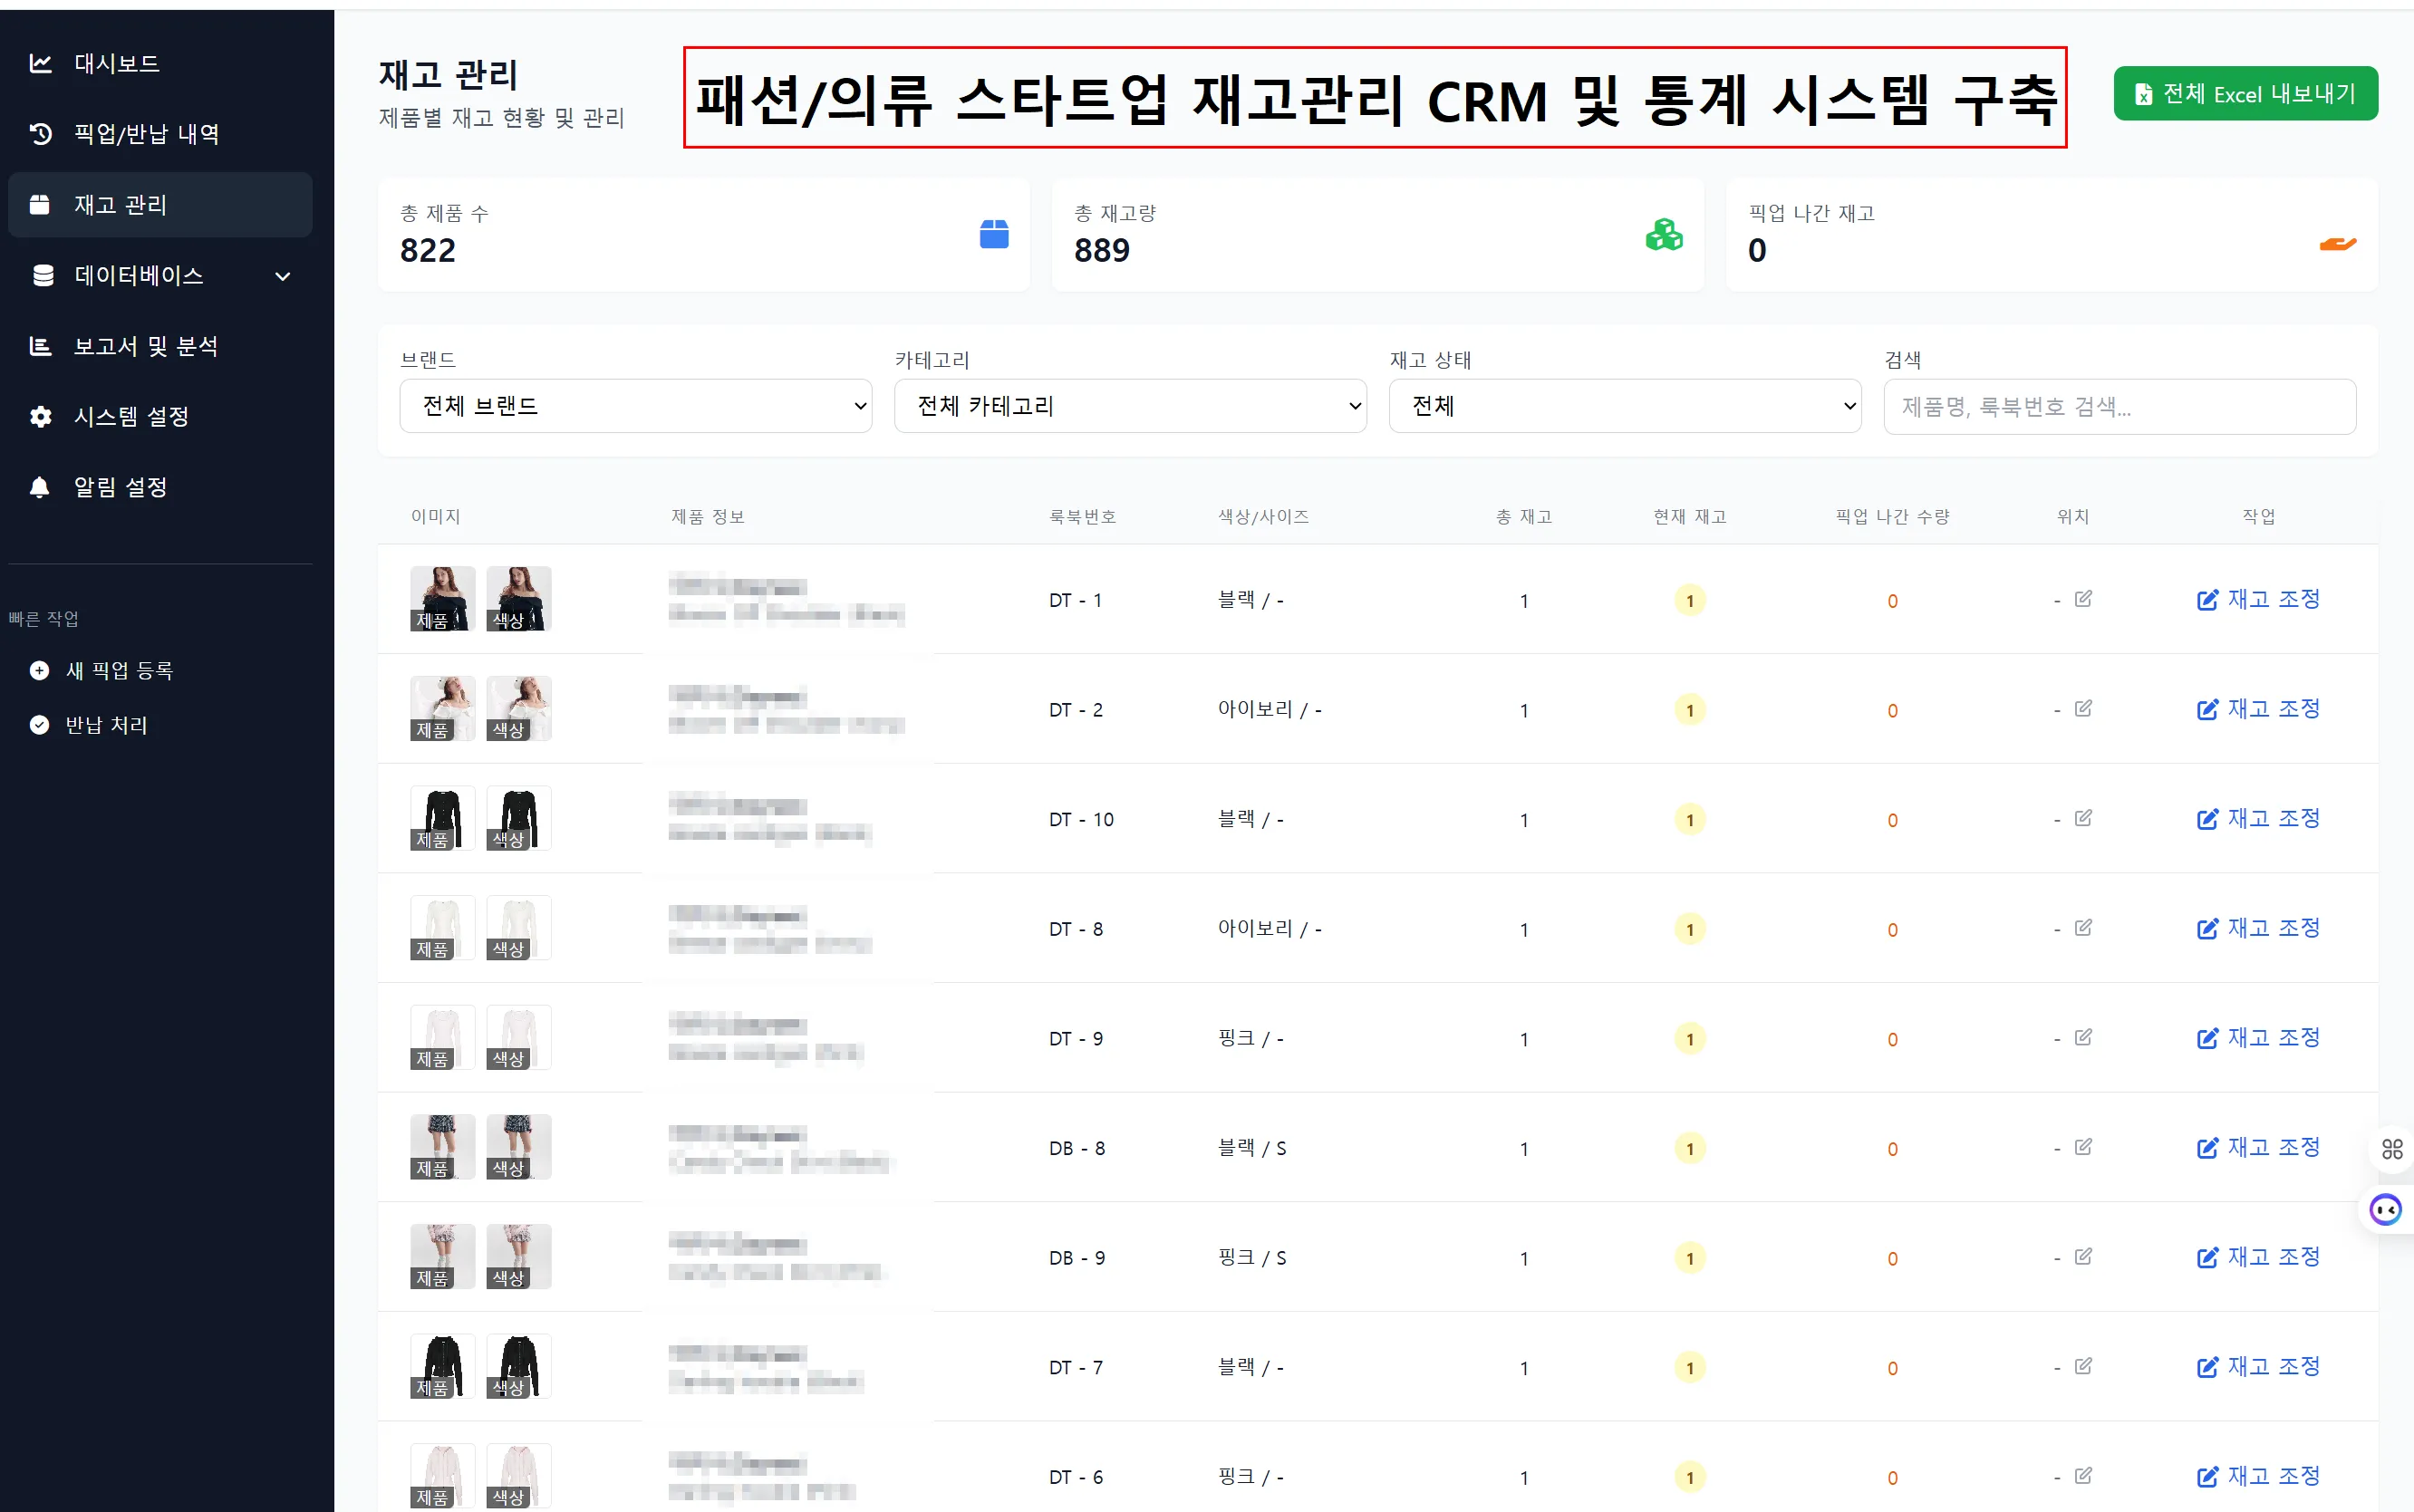Image resolution: width=2414 pixels, height=1512 pixels.
Task: Open 제품 thumbnail of DT - 1
Action: click(443, 599)
